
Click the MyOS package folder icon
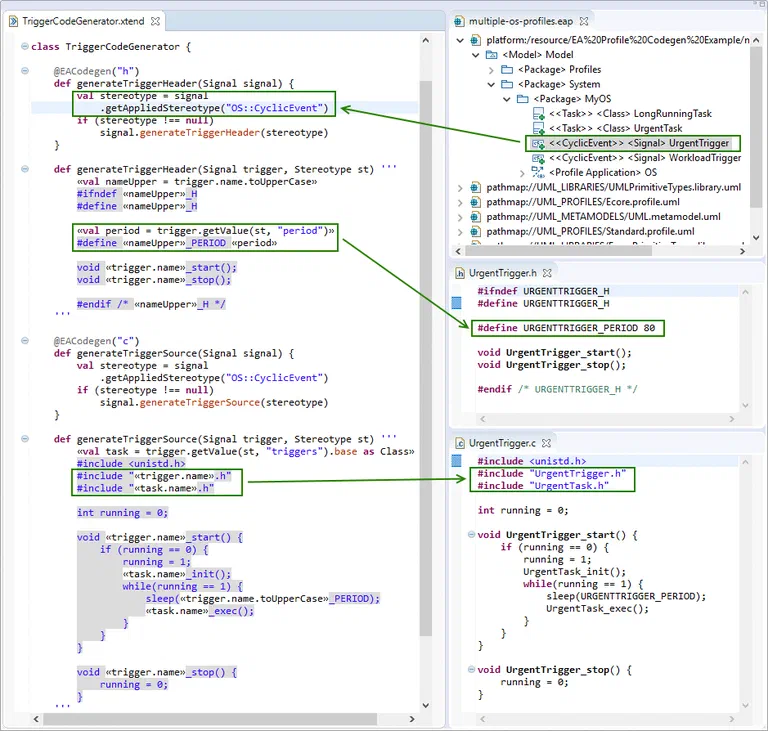[x=523, y=99]
